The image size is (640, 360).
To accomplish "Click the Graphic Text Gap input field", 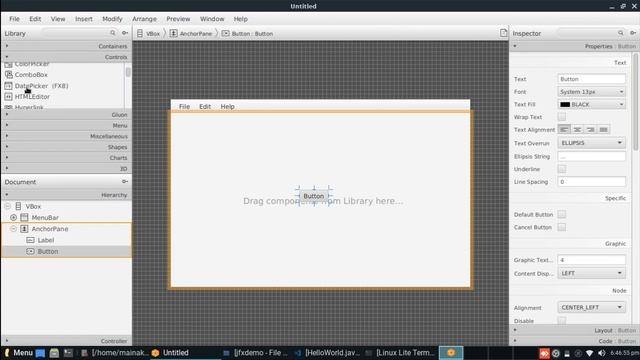I will (x=591, y=260).
